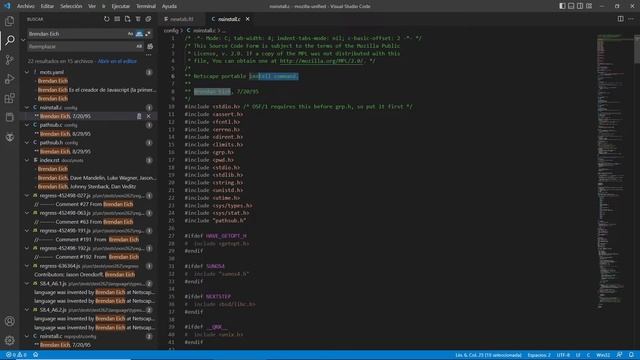640x360 pixels.
Task: Open the Explorer view in activity bar
Action: tap(9, 21)
